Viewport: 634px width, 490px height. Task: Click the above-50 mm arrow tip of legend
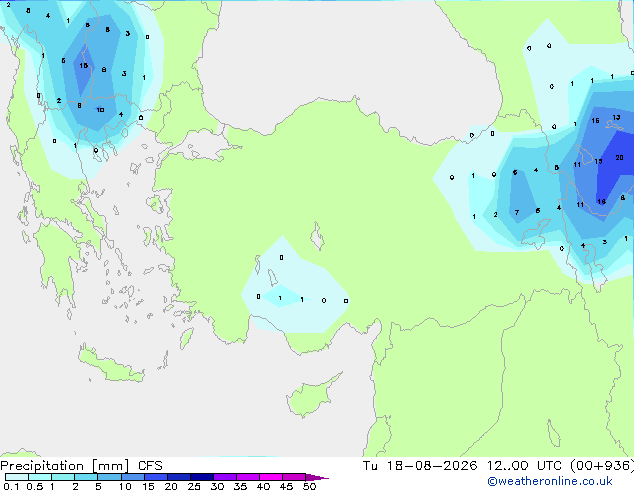(317, 477)
